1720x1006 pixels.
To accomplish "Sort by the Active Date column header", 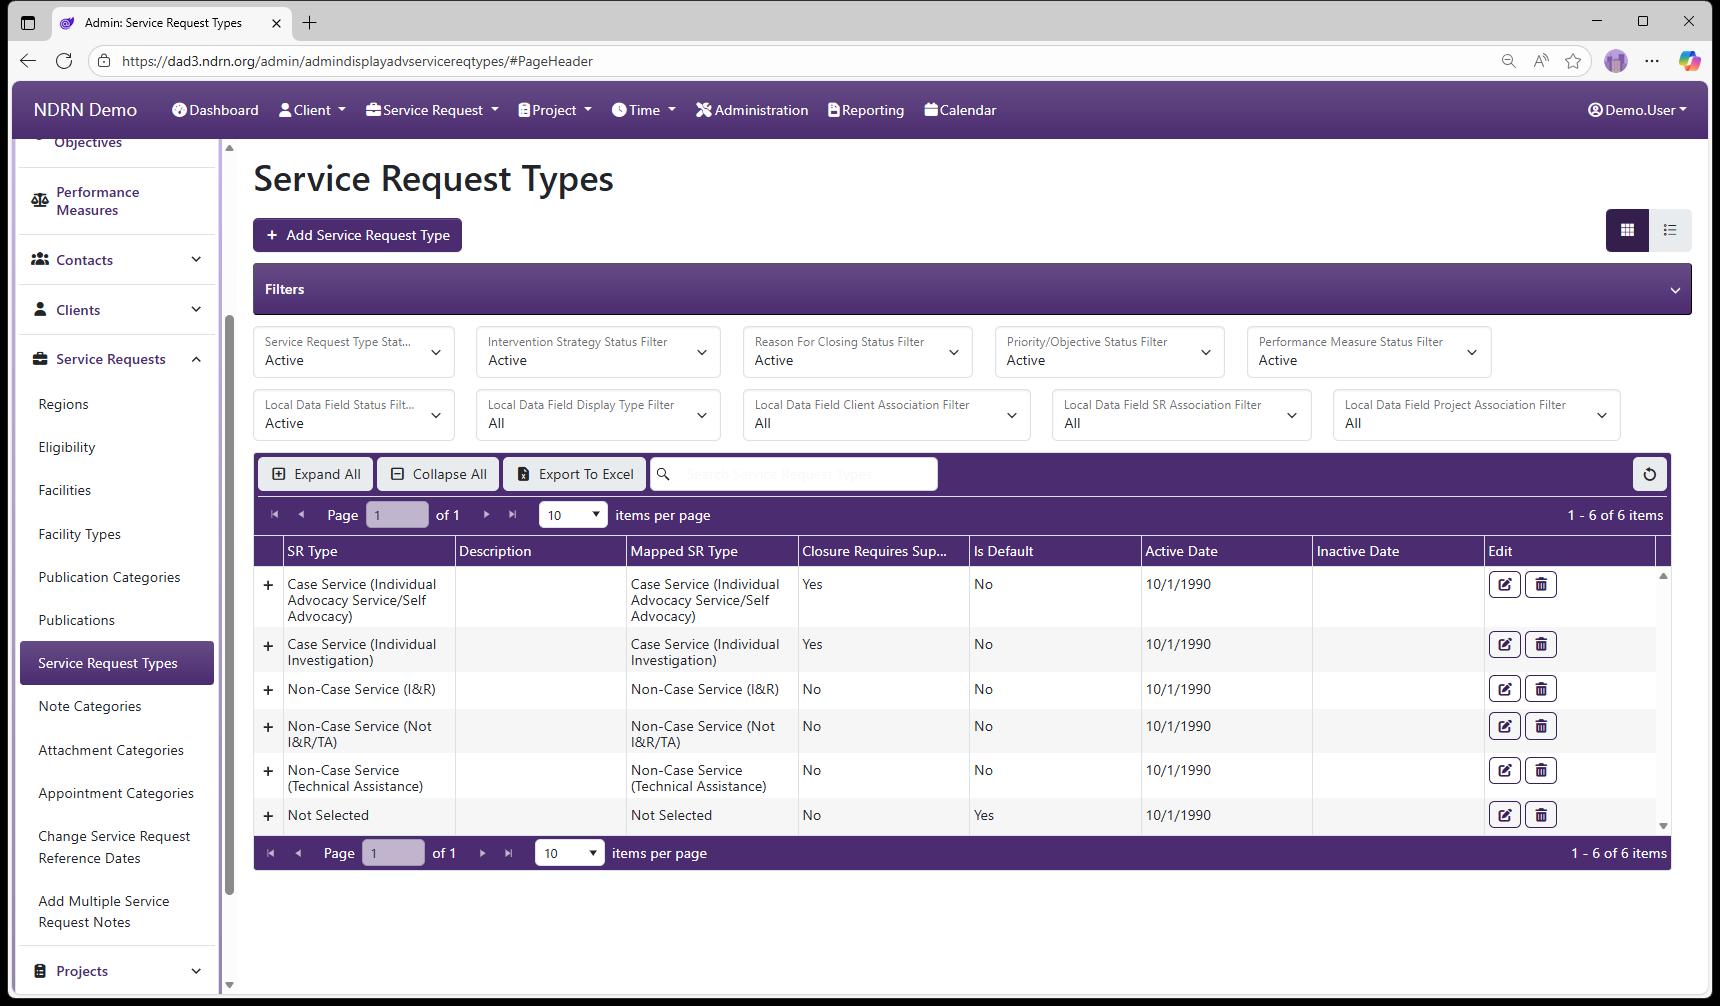I will tap(1226, 551).
